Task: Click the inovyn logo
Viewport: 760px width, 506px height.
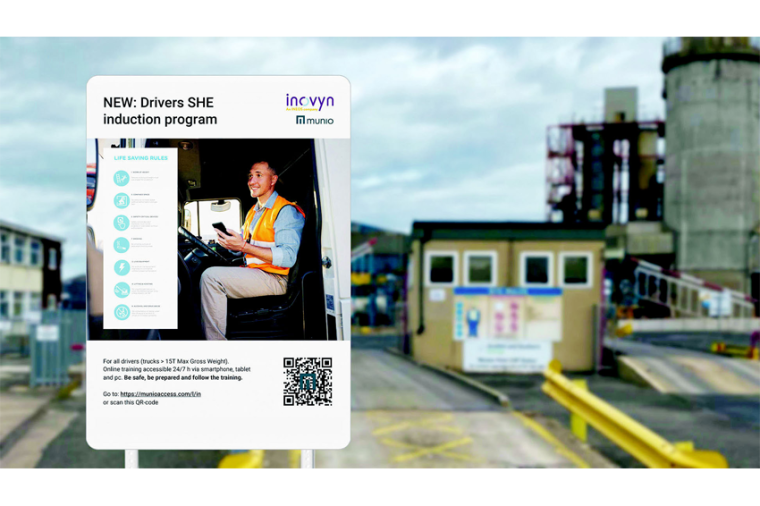Action: coord(310,102)
